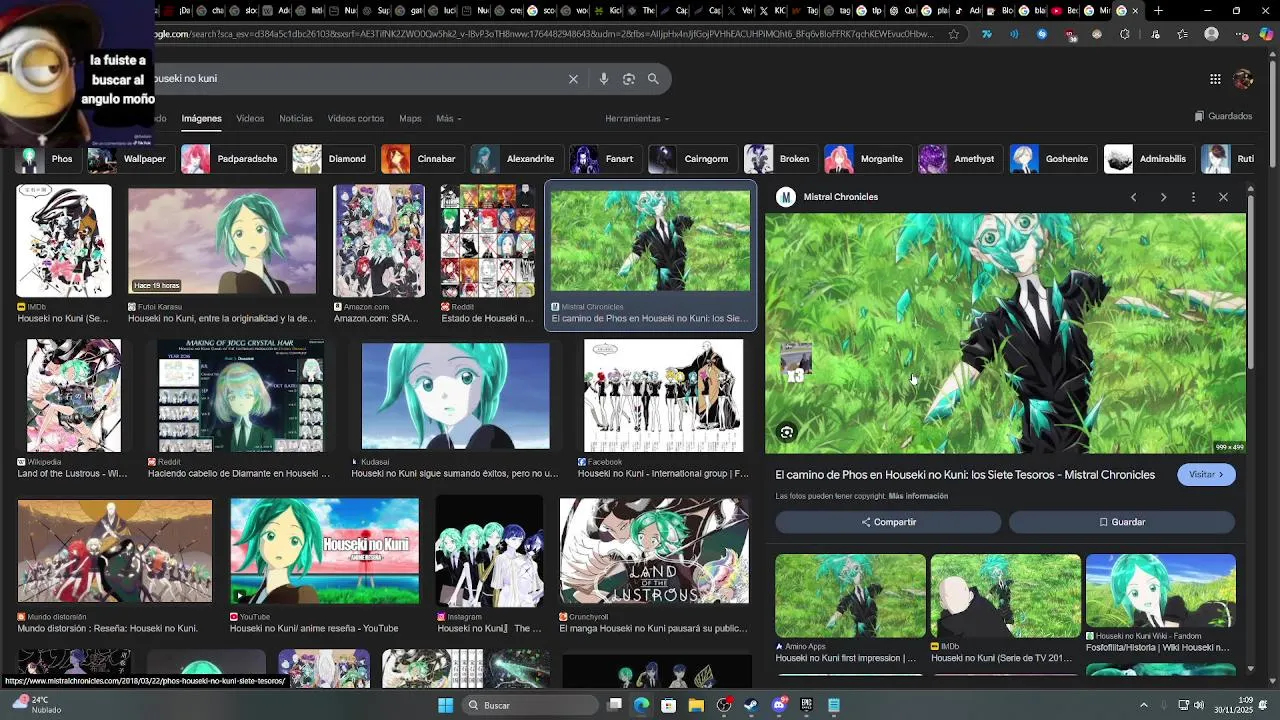The width and height of the screenshot is (1280, 720).
Task: Open the Amino Apps related image
Action: coord(850,596)
